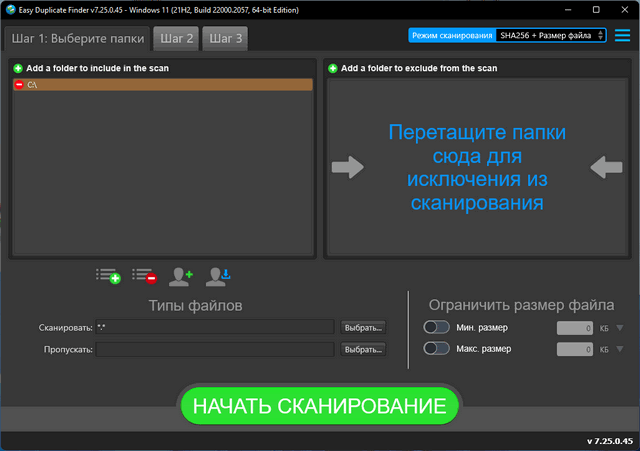
Task: Enable the Макс. размер toggle
Action: (436, 348)
